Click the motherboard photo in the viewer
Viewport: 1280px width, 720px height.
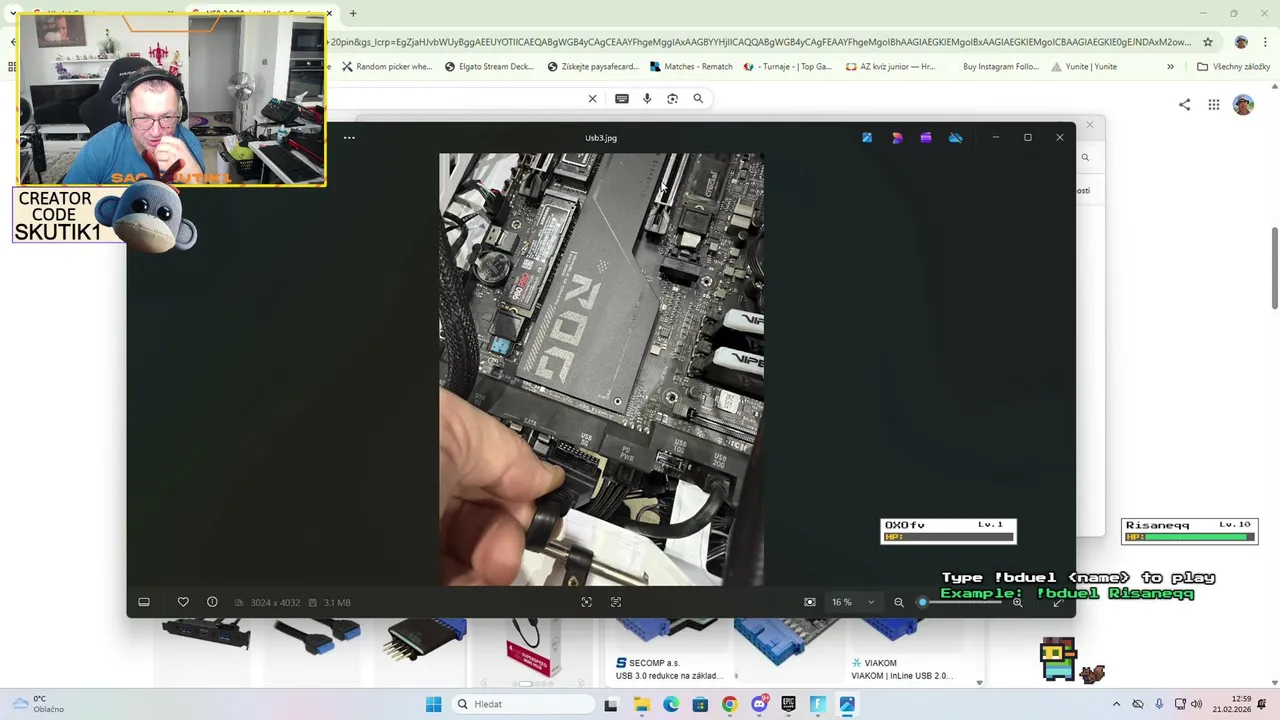tap(601, 369)
